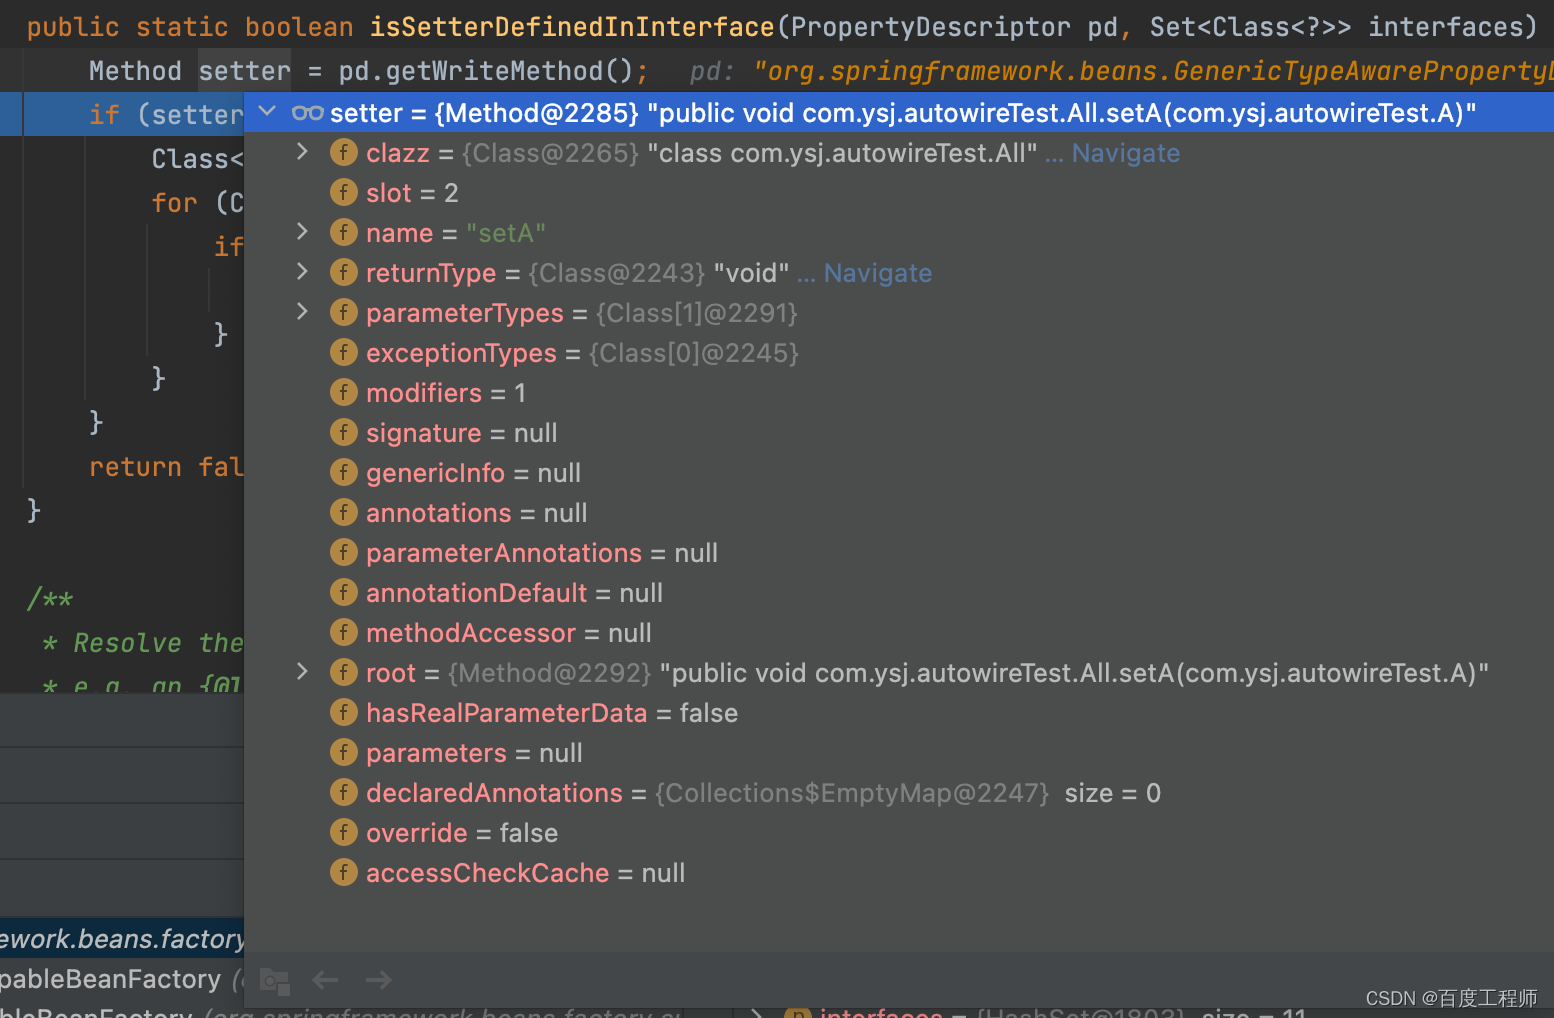
Task: Select the exceptionTypes row
Action: click(899, 353)
